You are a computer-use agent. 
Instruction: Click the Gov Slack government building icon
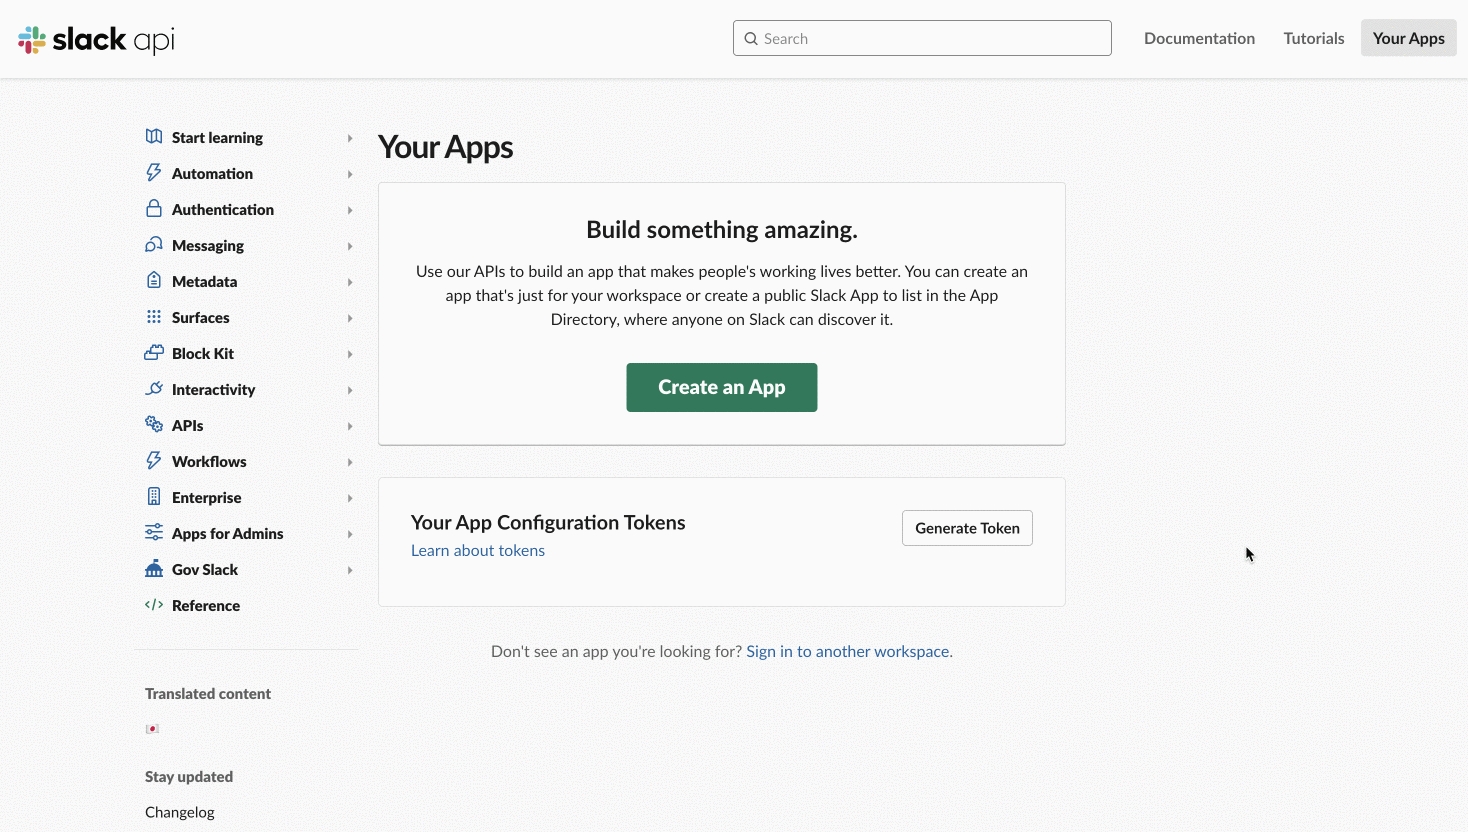click(x=153, y=569)
